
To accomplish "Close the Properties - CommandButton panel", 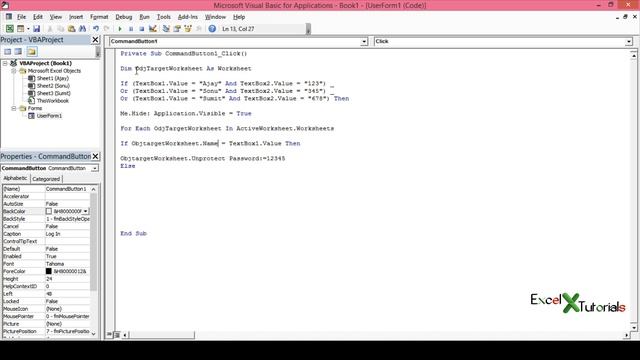I will [95, 156].
